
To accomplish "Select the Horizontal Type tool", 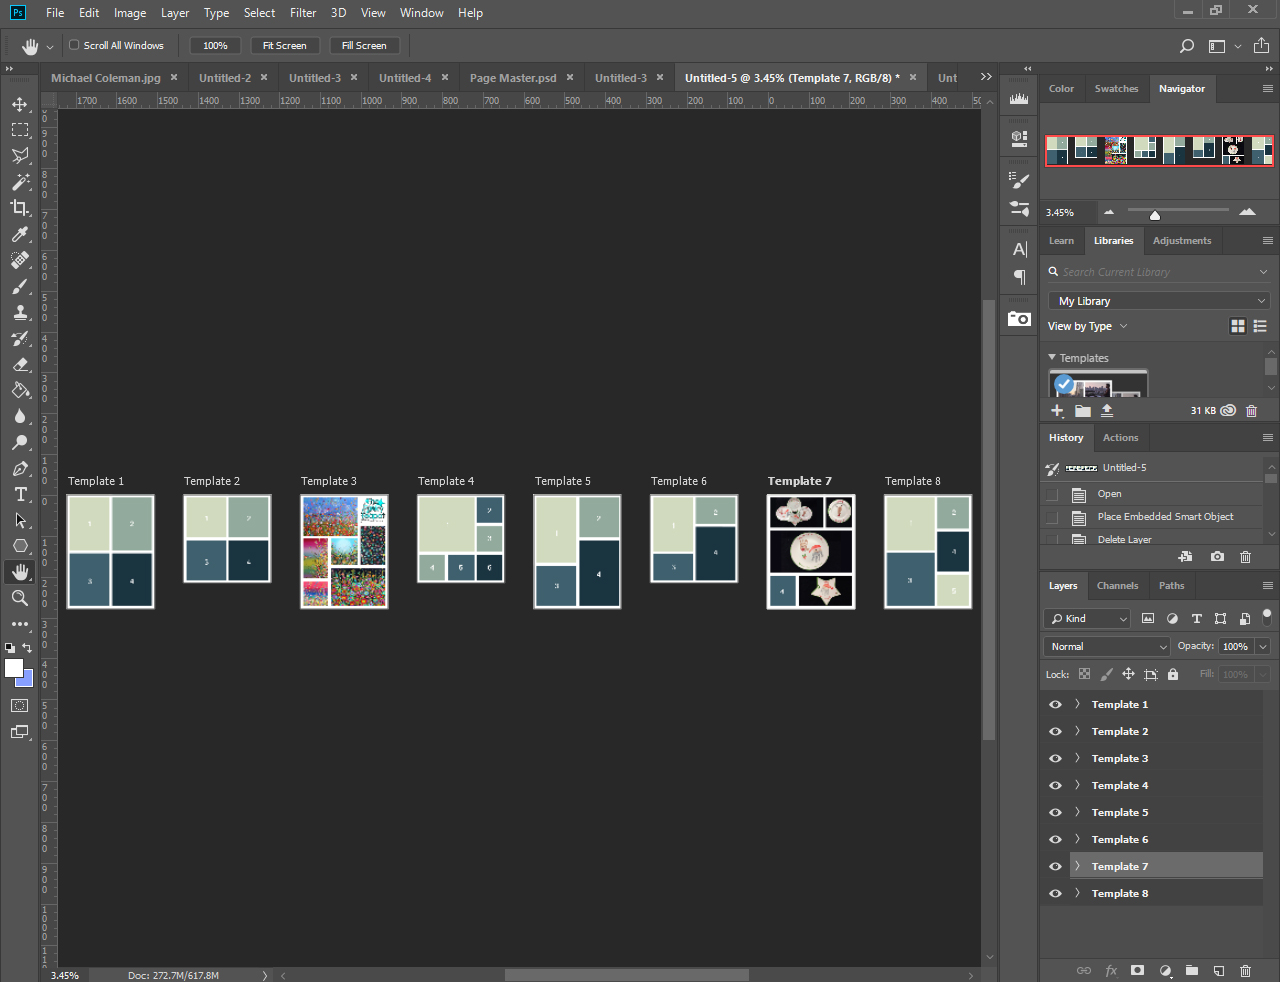I will [20, 494].
